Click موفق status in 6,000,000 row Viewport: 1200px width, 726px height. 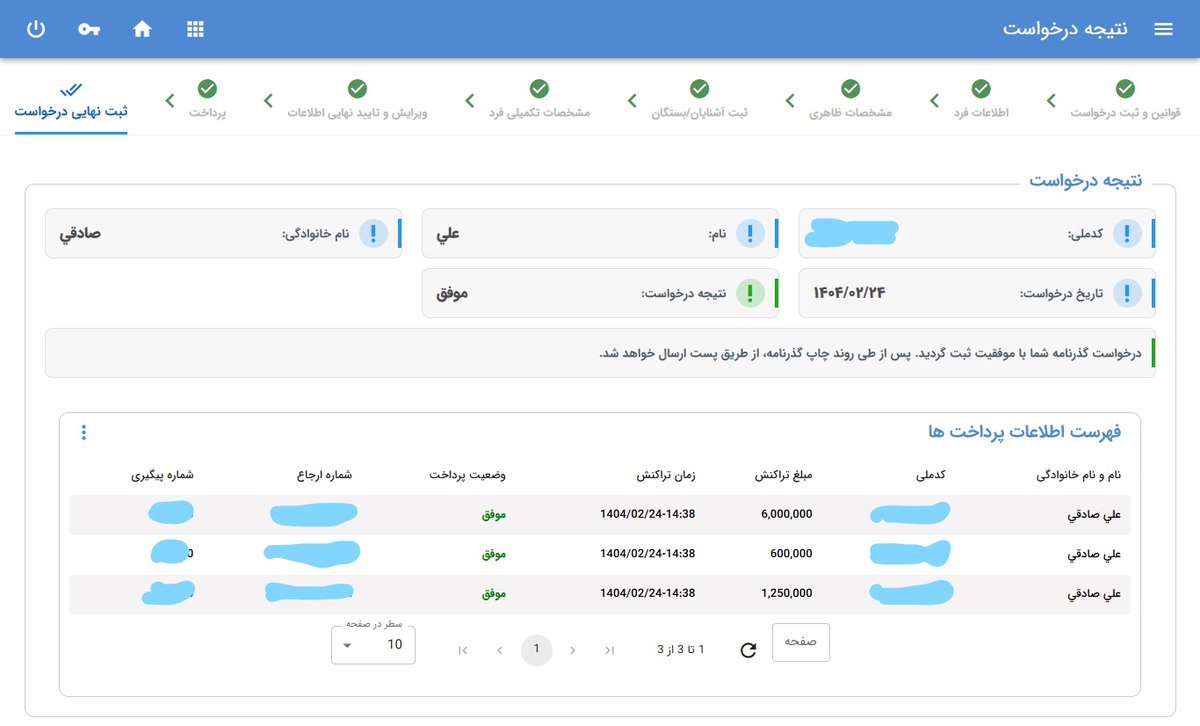495,514
